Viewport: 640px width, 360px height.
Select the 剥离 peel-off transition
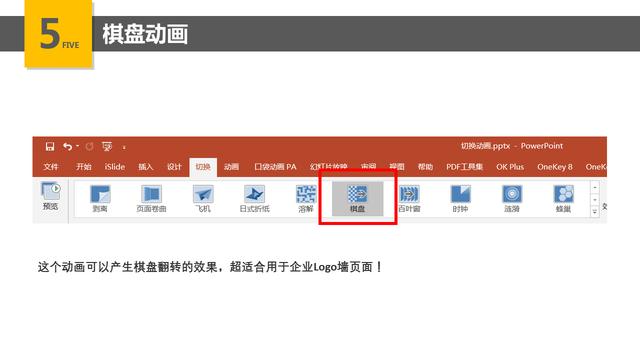pos(100,199)
